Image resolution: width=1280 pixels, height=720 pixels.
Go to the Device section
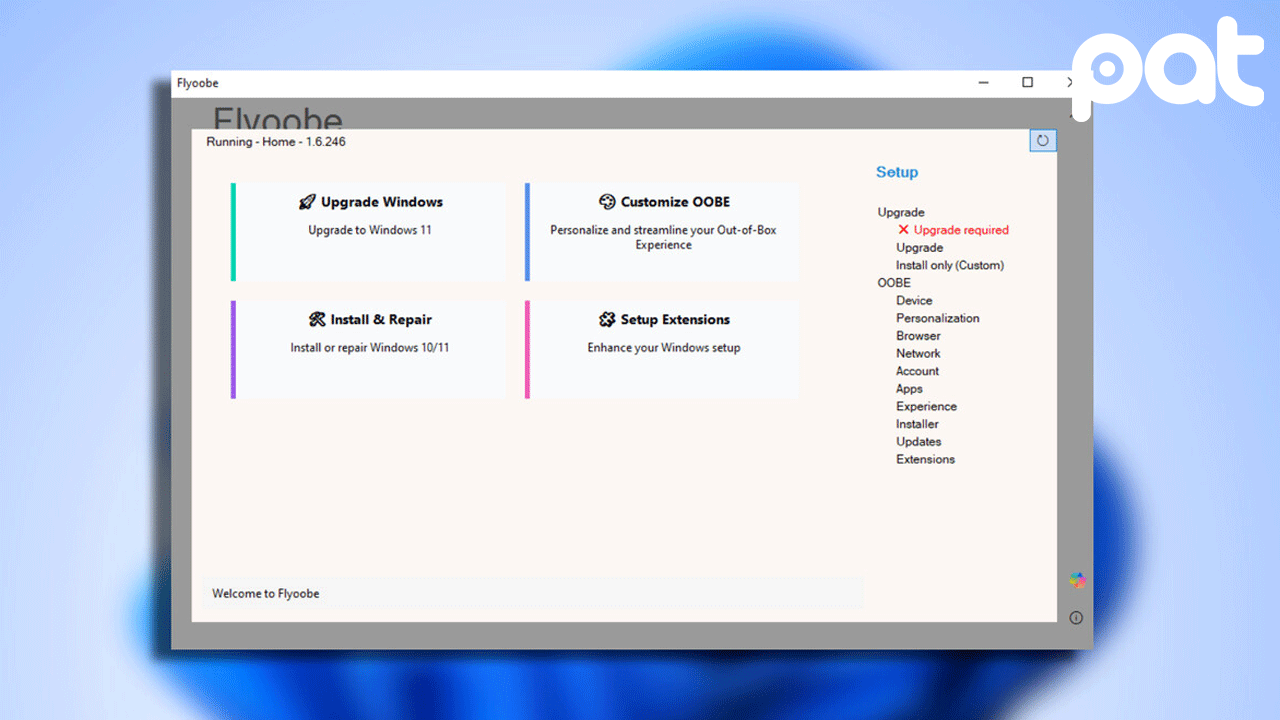click(x=914, y=300)
